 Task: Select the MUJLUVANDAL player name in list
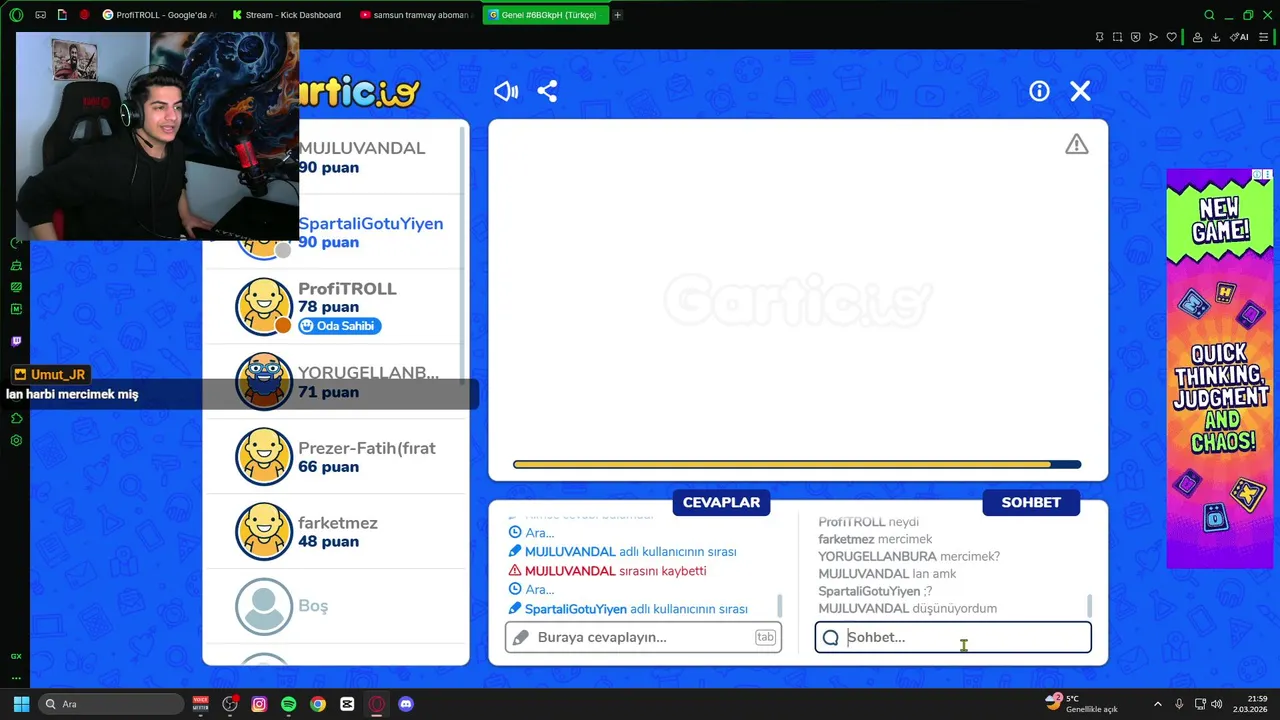(362, 148)
